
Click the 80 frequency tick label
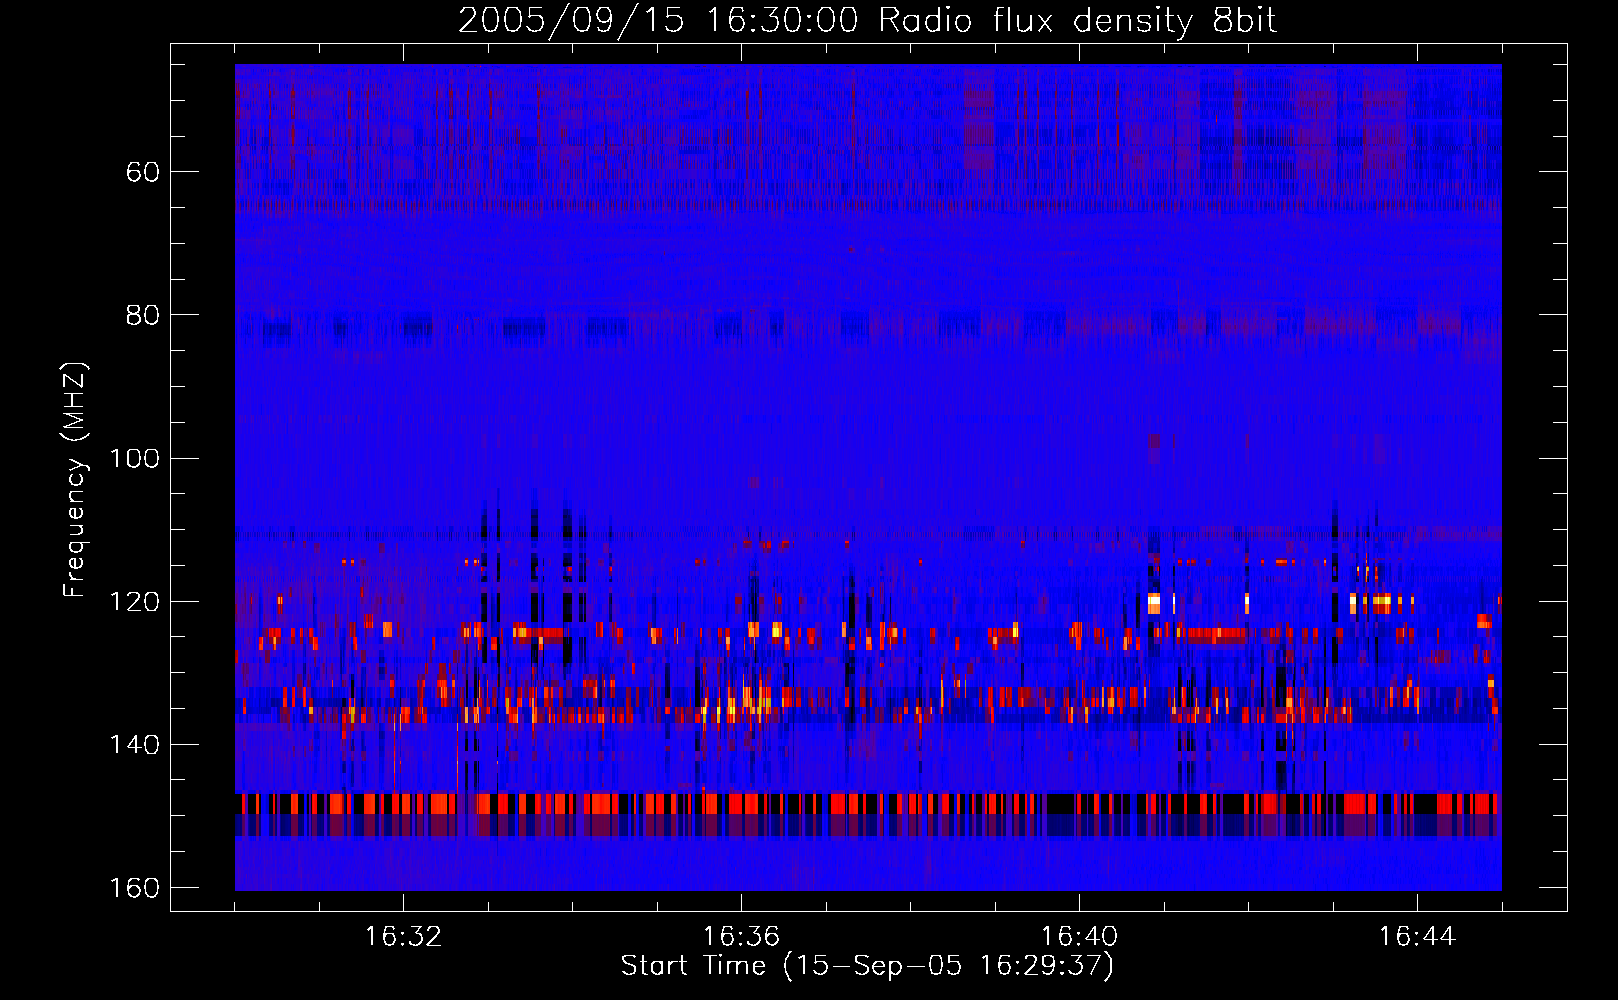pos(143,315)
